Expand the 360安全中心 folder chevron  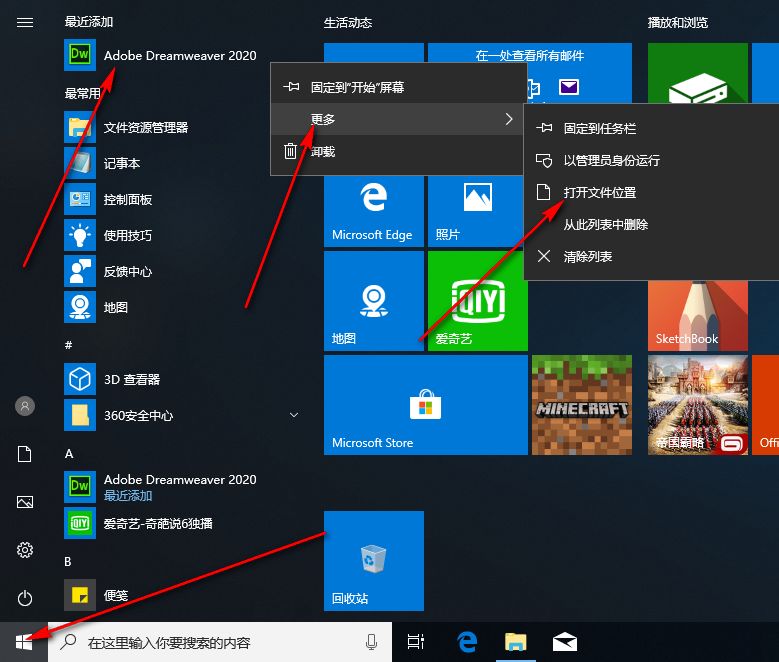(x=294, y=415)
